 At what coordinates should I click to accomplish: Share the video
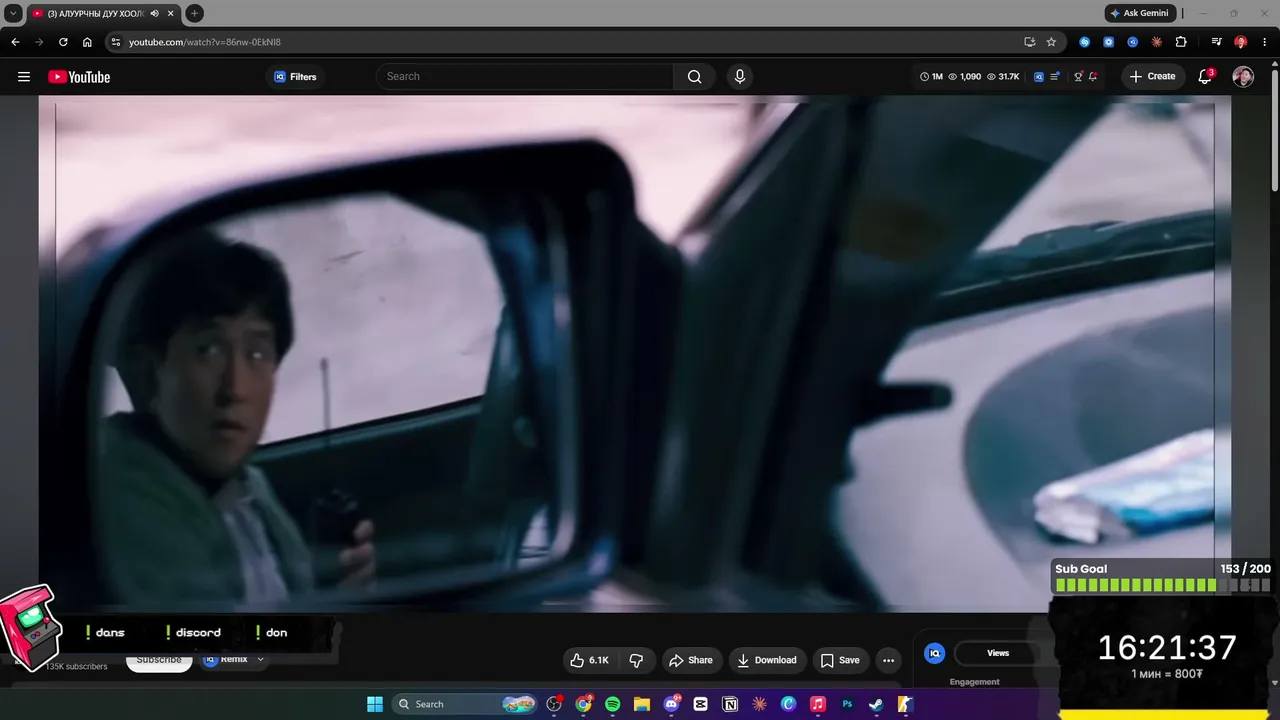pos(691,660)
